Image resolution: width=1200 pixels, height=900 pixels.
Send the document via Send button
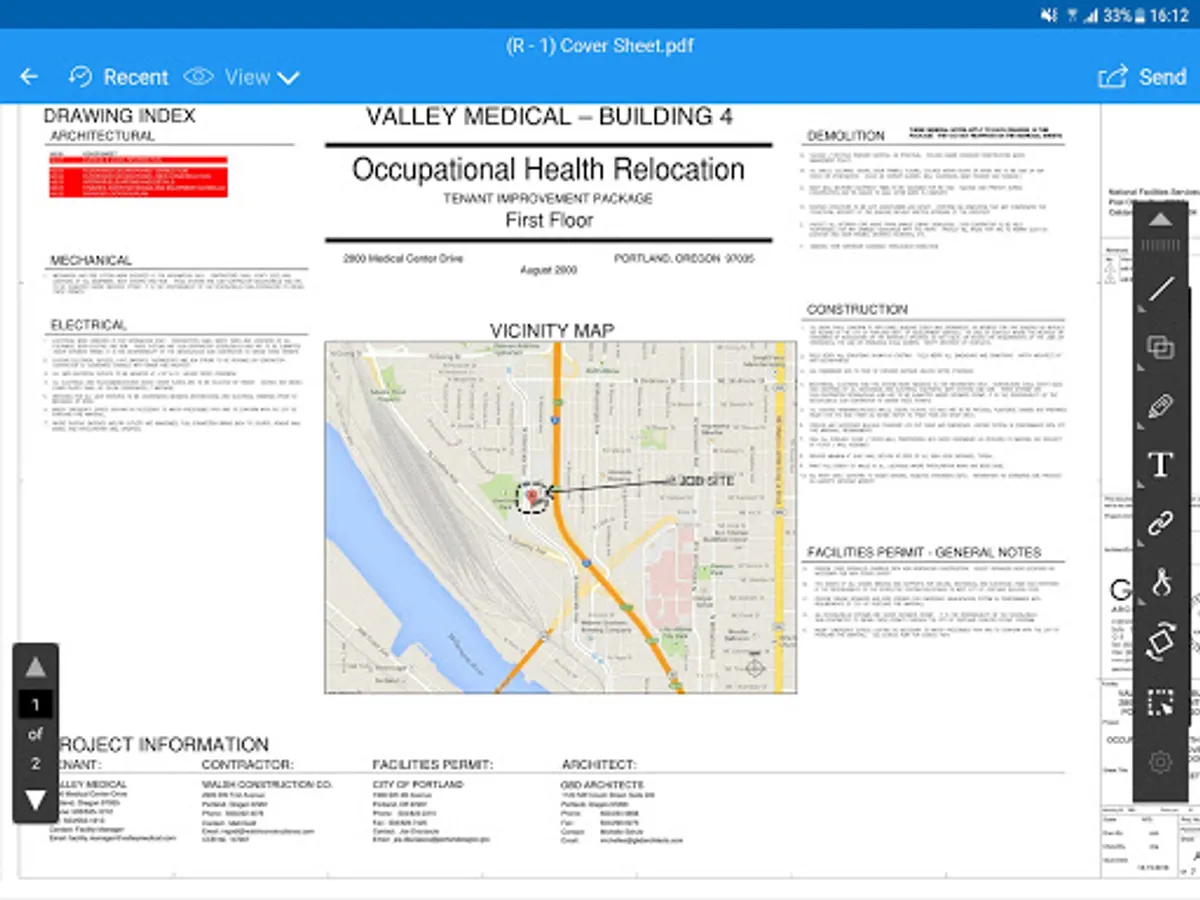coord(1141,77)
